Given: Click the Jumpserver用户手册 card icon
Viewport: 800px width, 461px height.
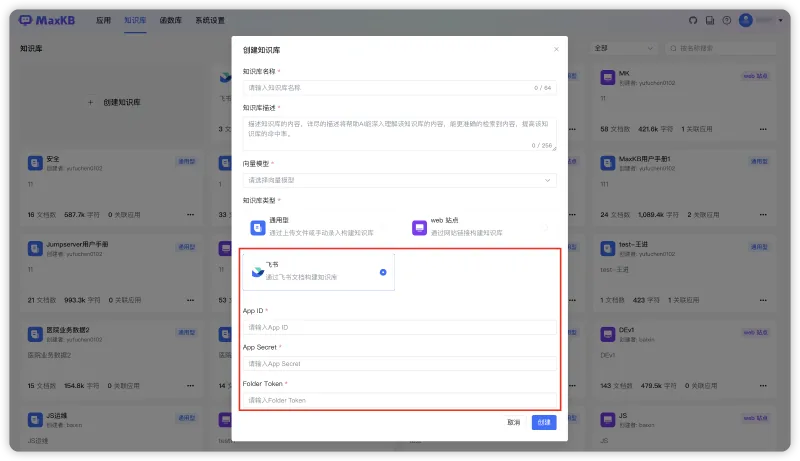Looking at the screenshot, I should pyautogui.click(x=35, y=249).
